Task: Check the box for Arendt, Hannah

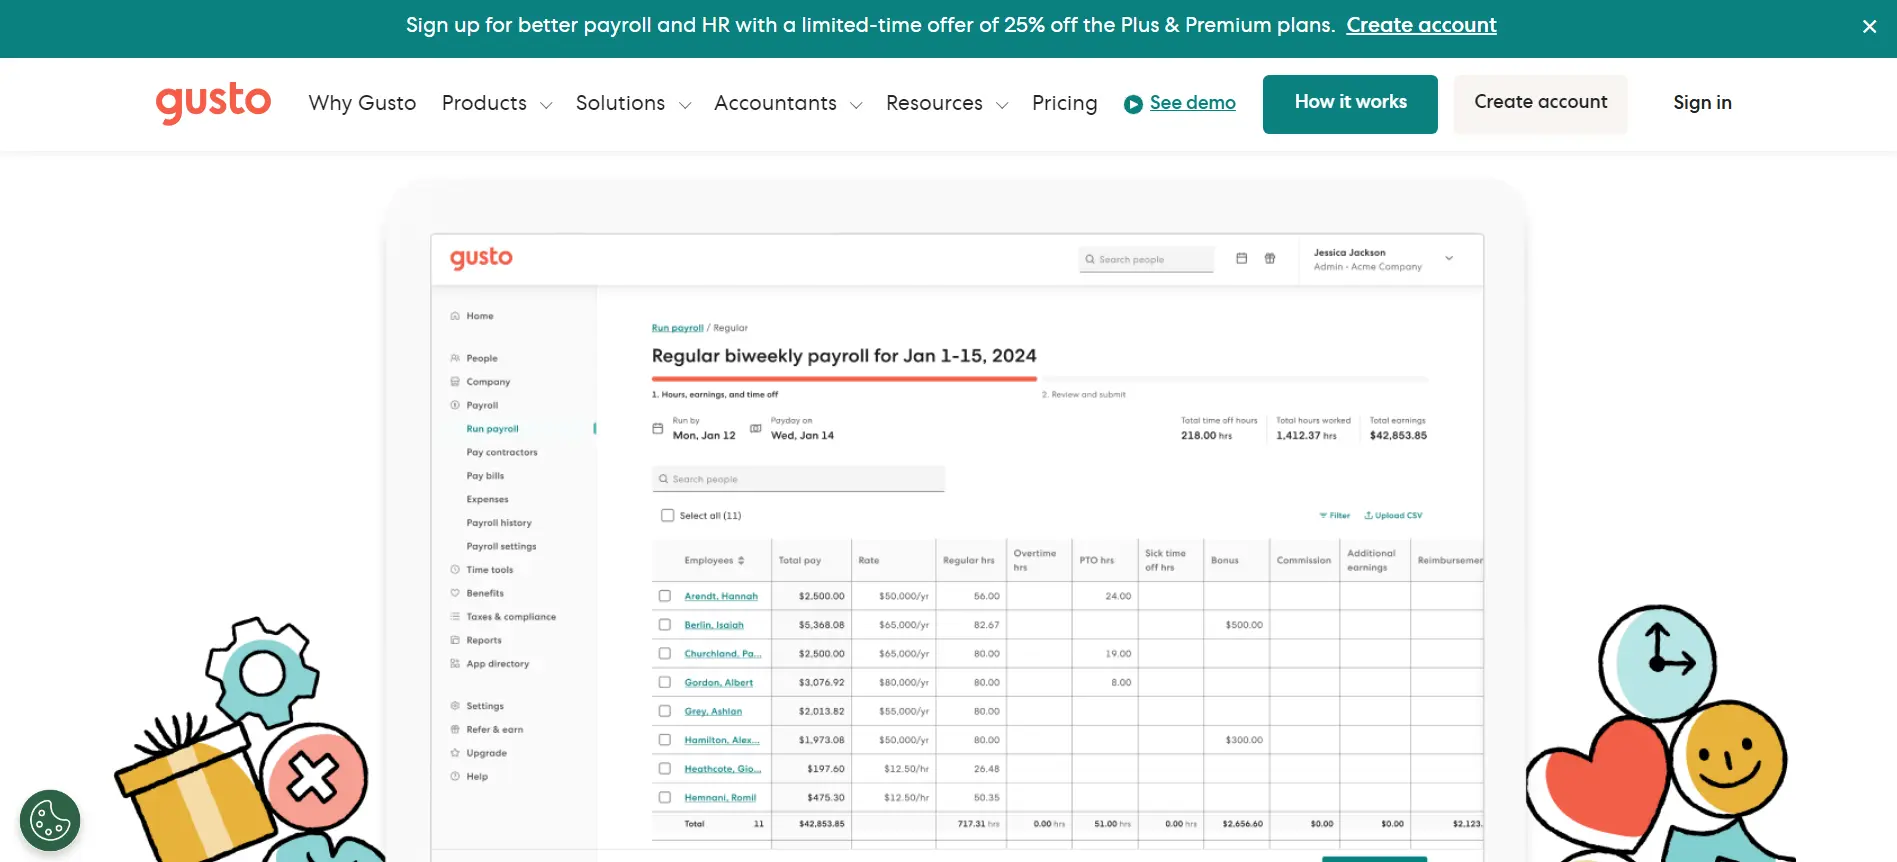Action: 665,596
